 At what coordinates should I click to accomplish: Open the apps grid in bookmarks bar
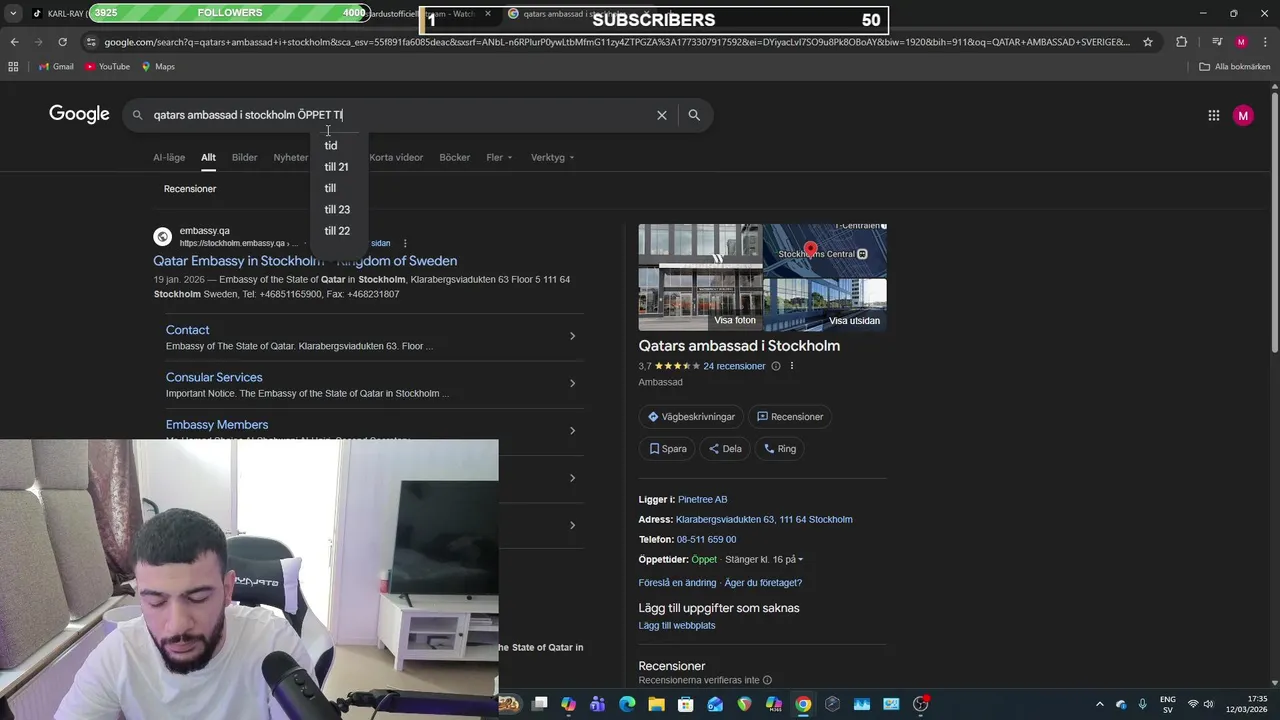[13, 66]
